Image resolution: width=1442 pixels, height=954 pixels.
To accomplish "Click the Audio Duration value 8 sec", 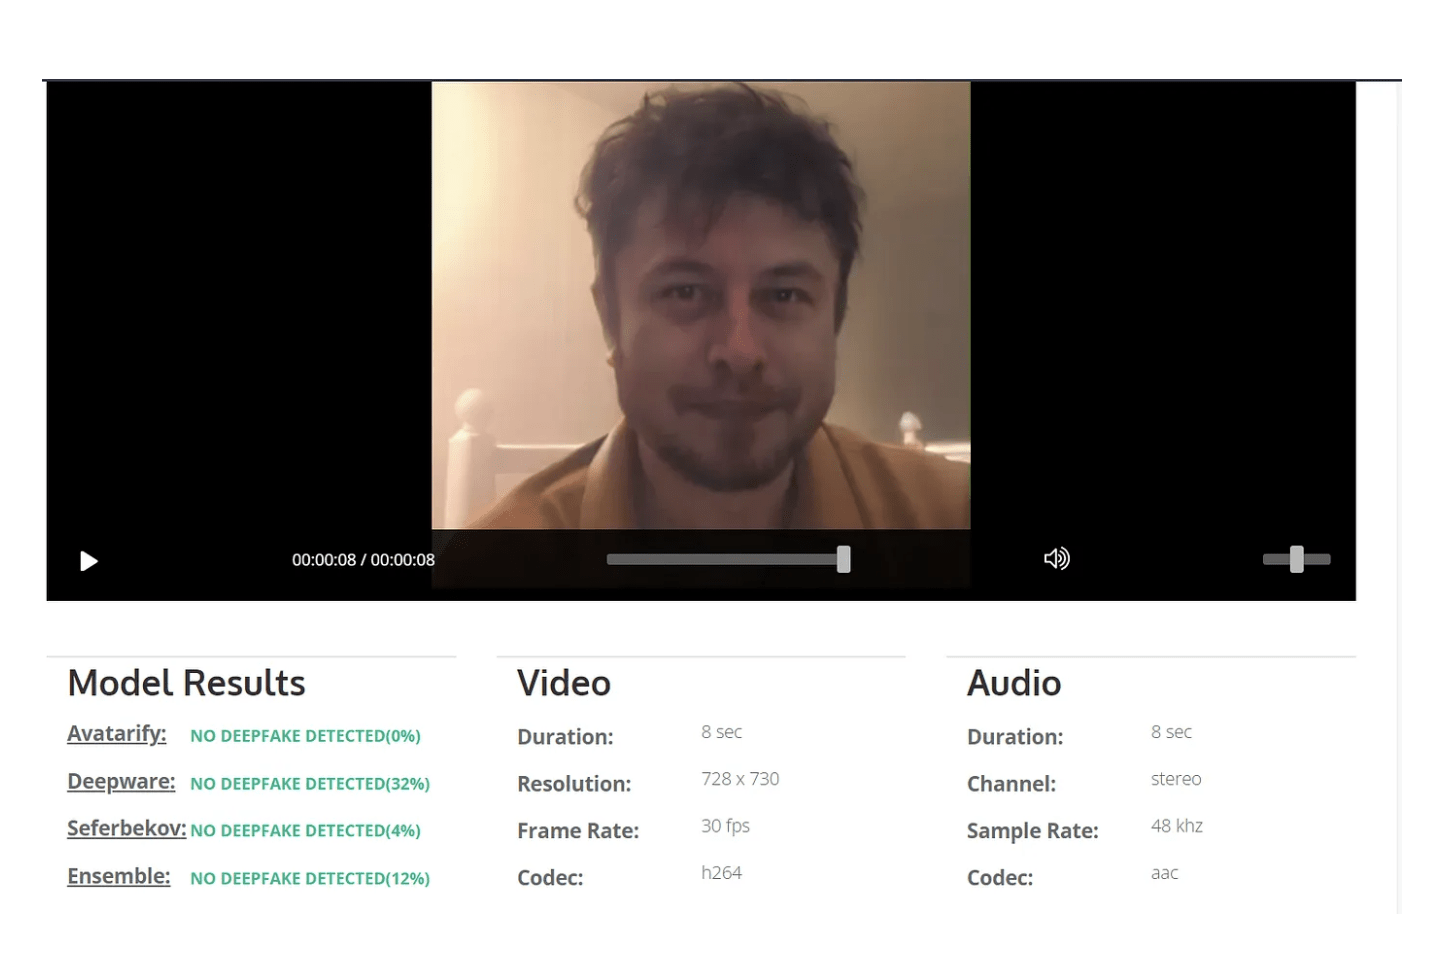I will [1172, 732].
